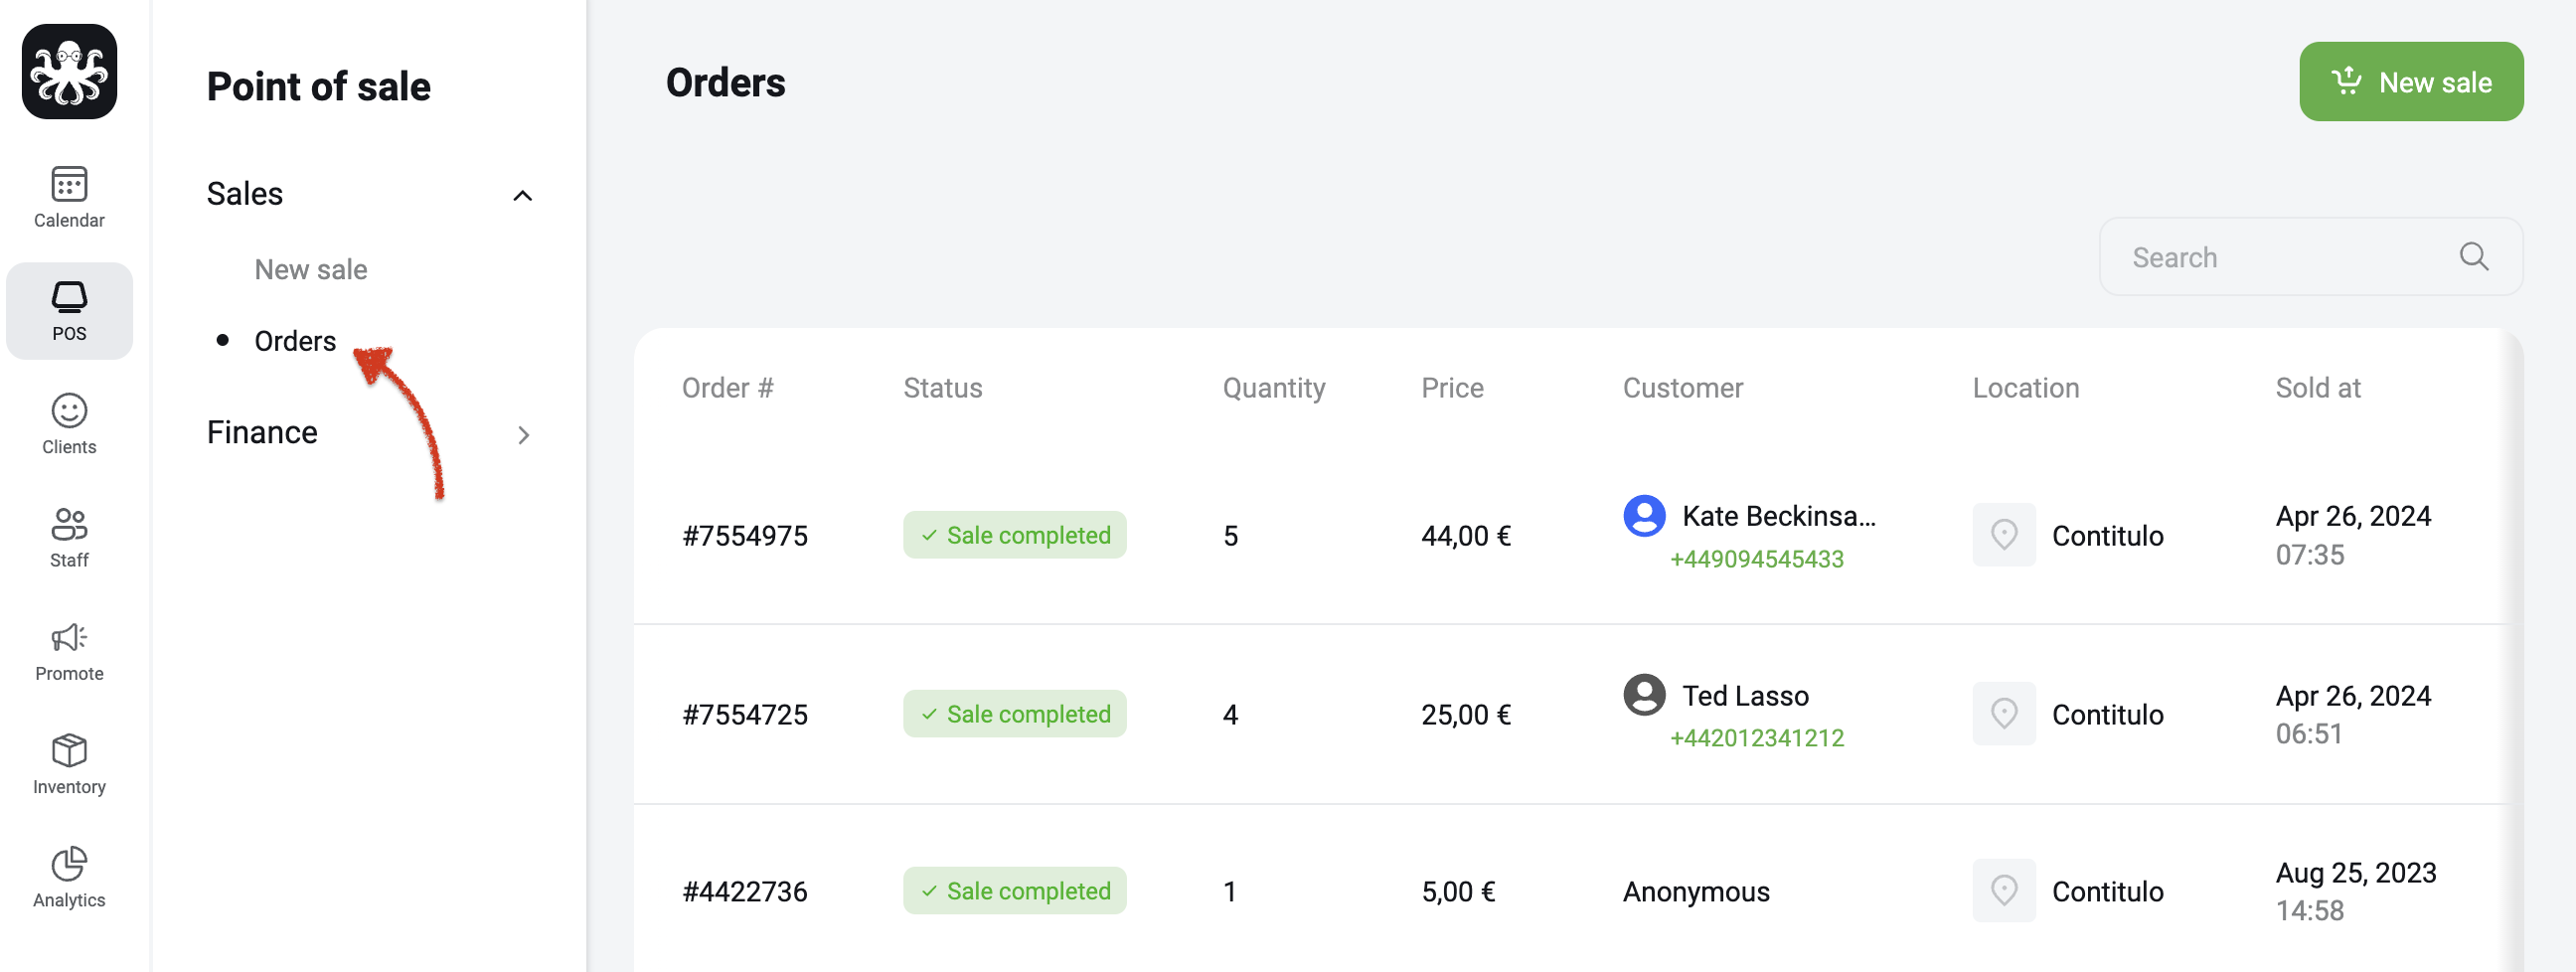Image resolution: width=2576 pixels, height=972 pixels.
Task: Select Orders in Sales submenu
Action: tap(295, 341)
